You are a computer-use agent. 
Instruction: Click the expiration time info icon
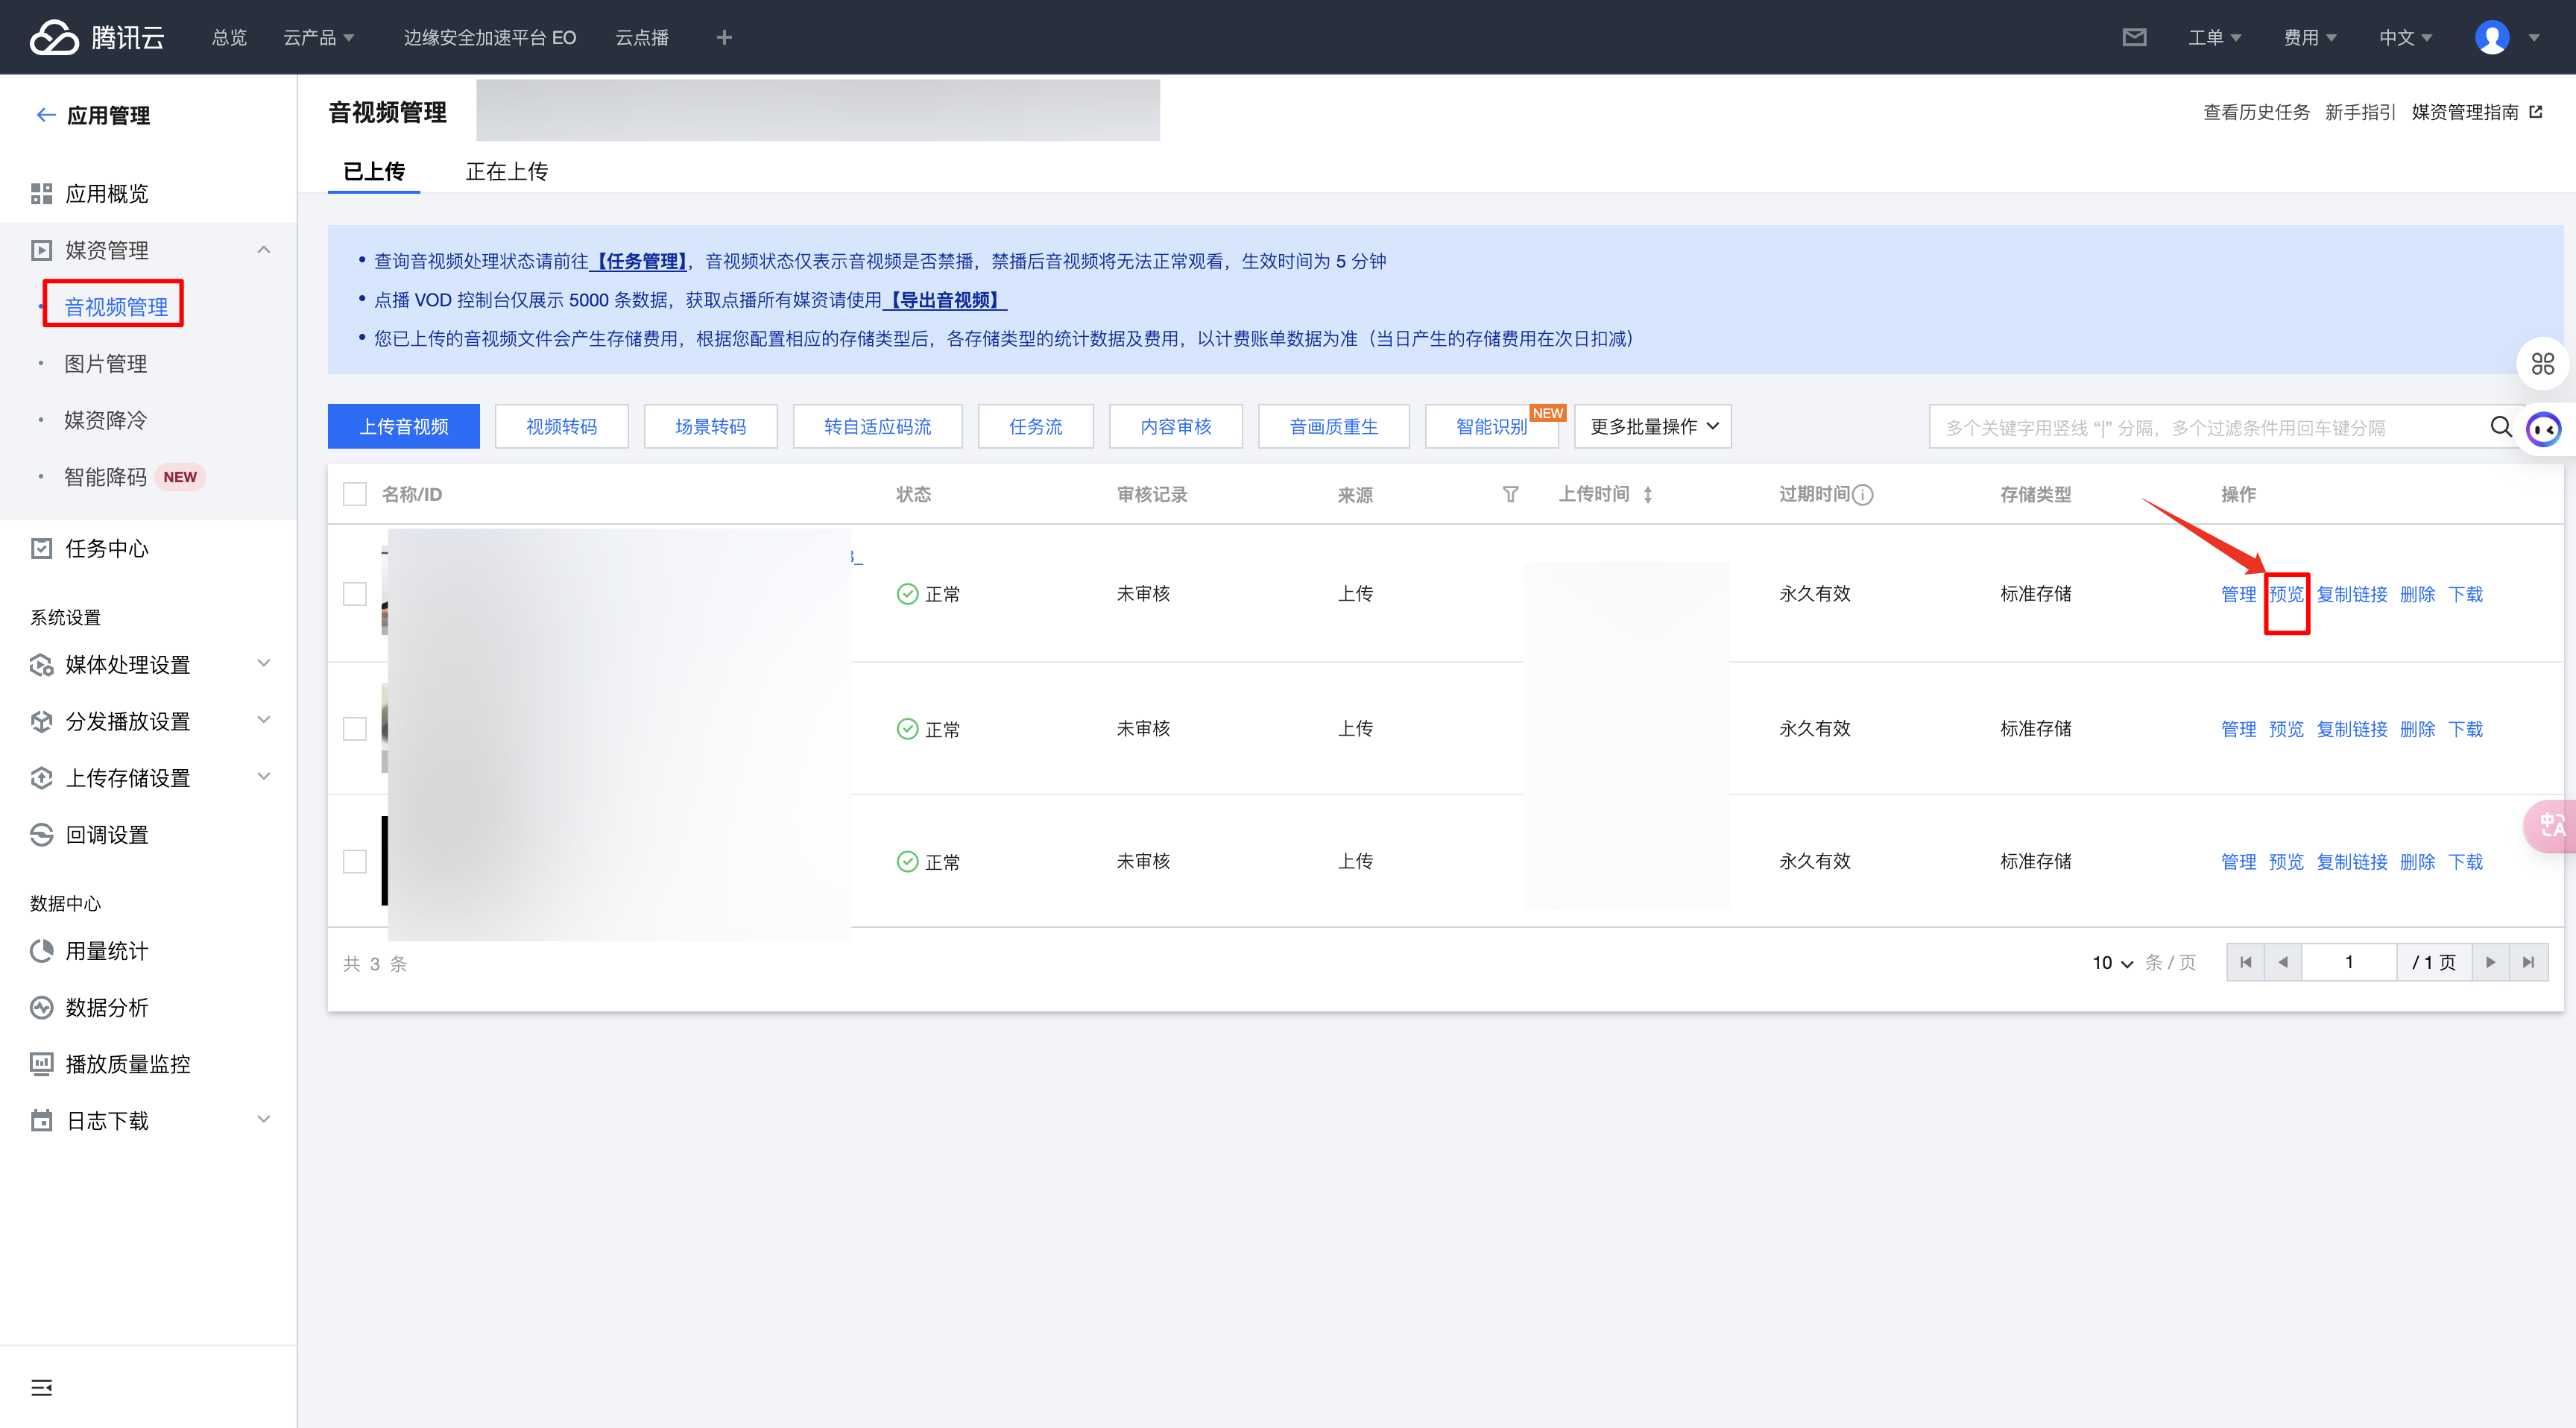1862,494
